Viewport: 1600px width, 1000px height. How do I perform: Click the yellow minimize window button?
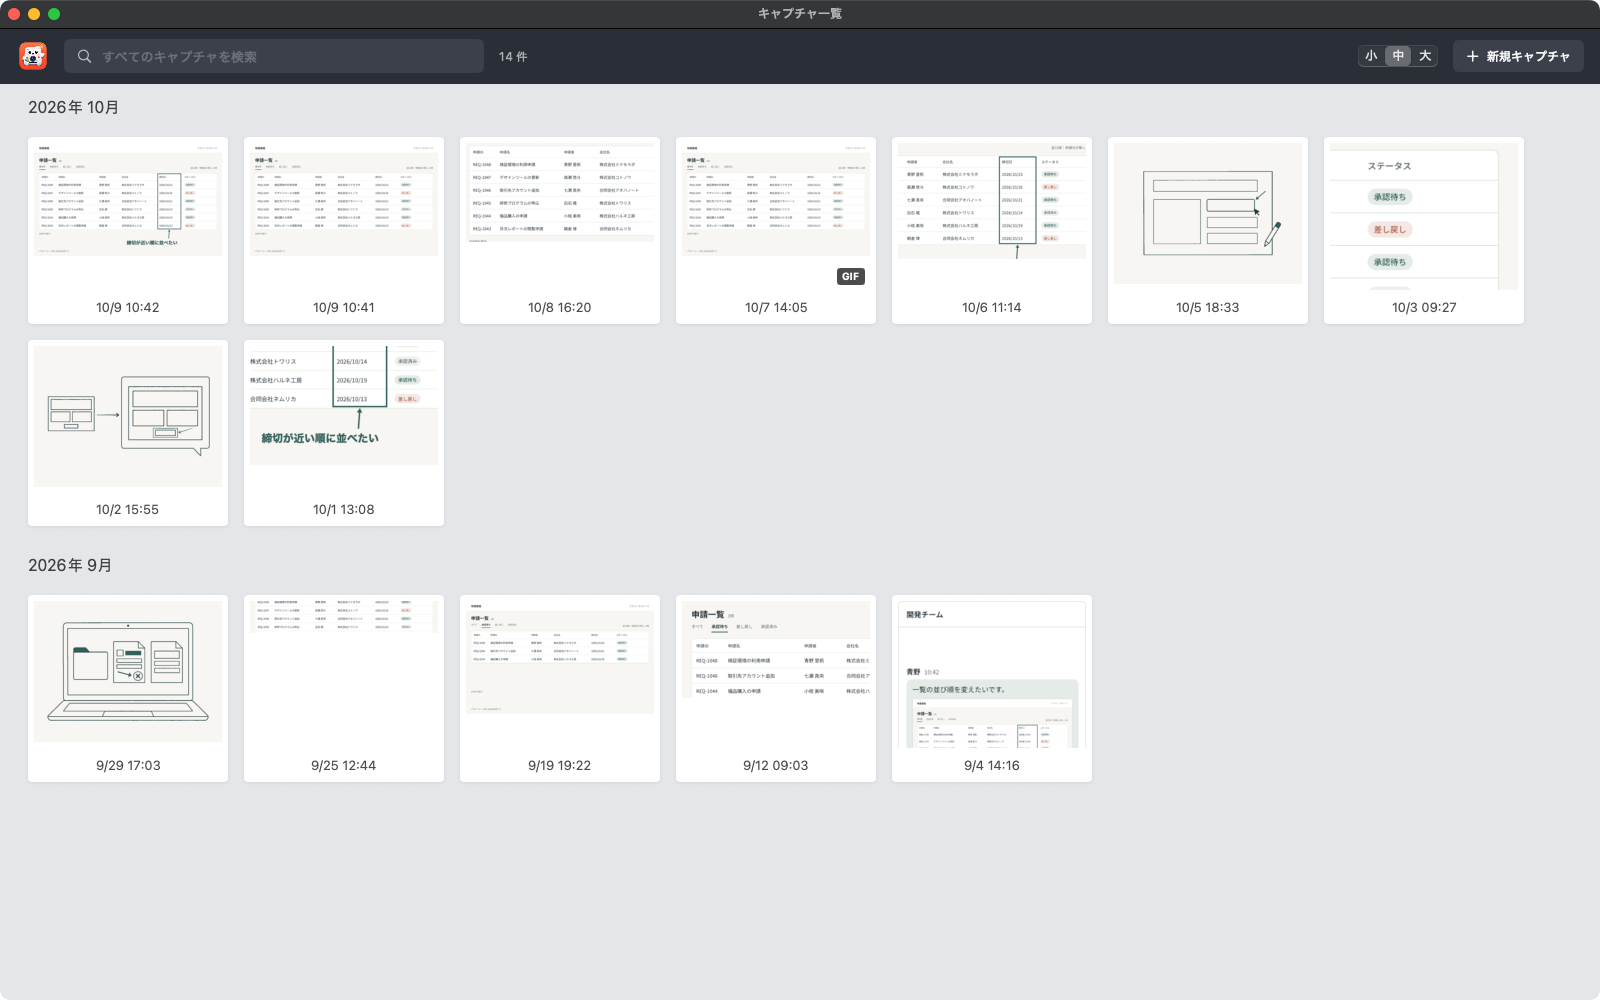coord(34,14)
